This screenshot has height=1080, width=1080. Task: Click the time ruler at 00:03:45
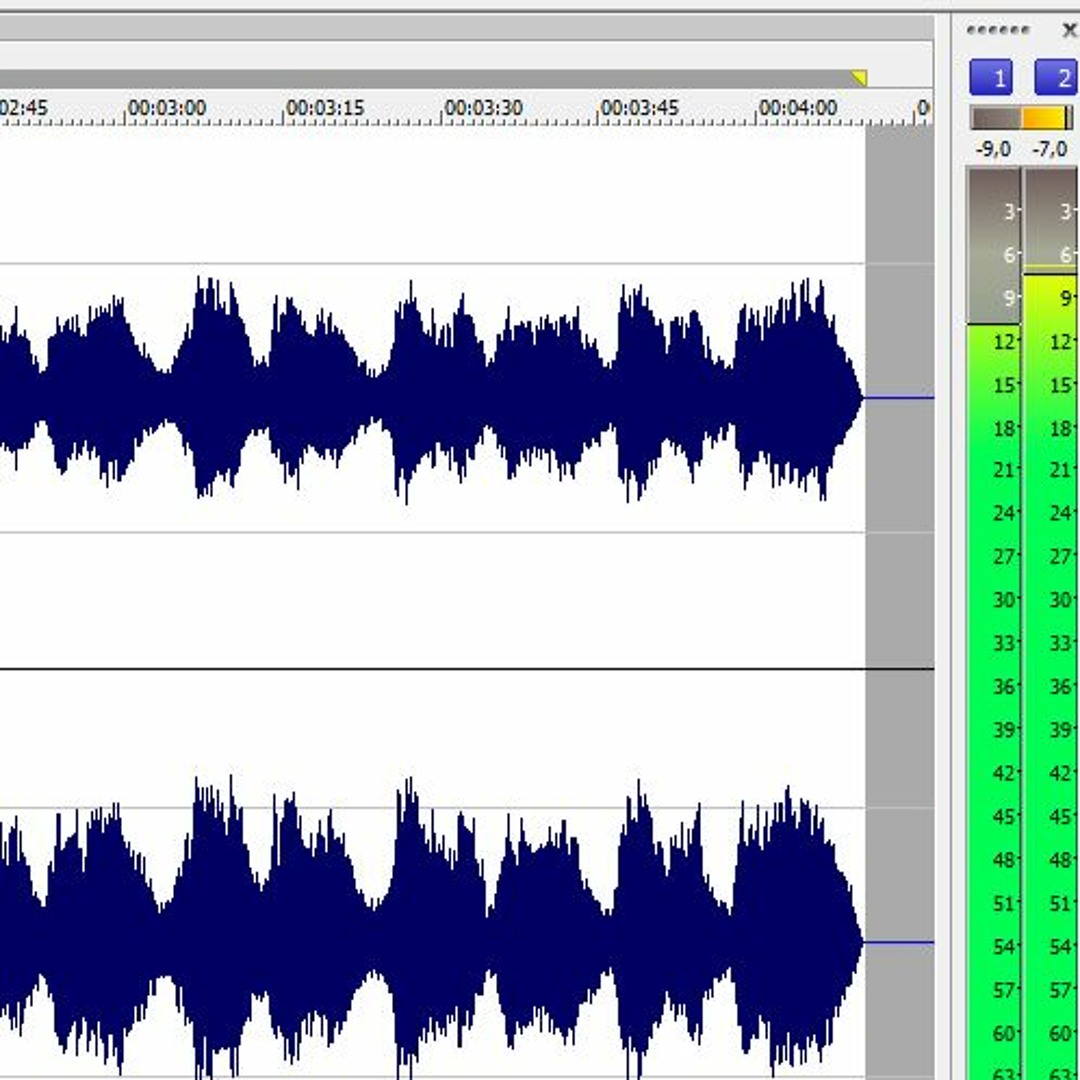pyautogui.click(x=640, y=109)
